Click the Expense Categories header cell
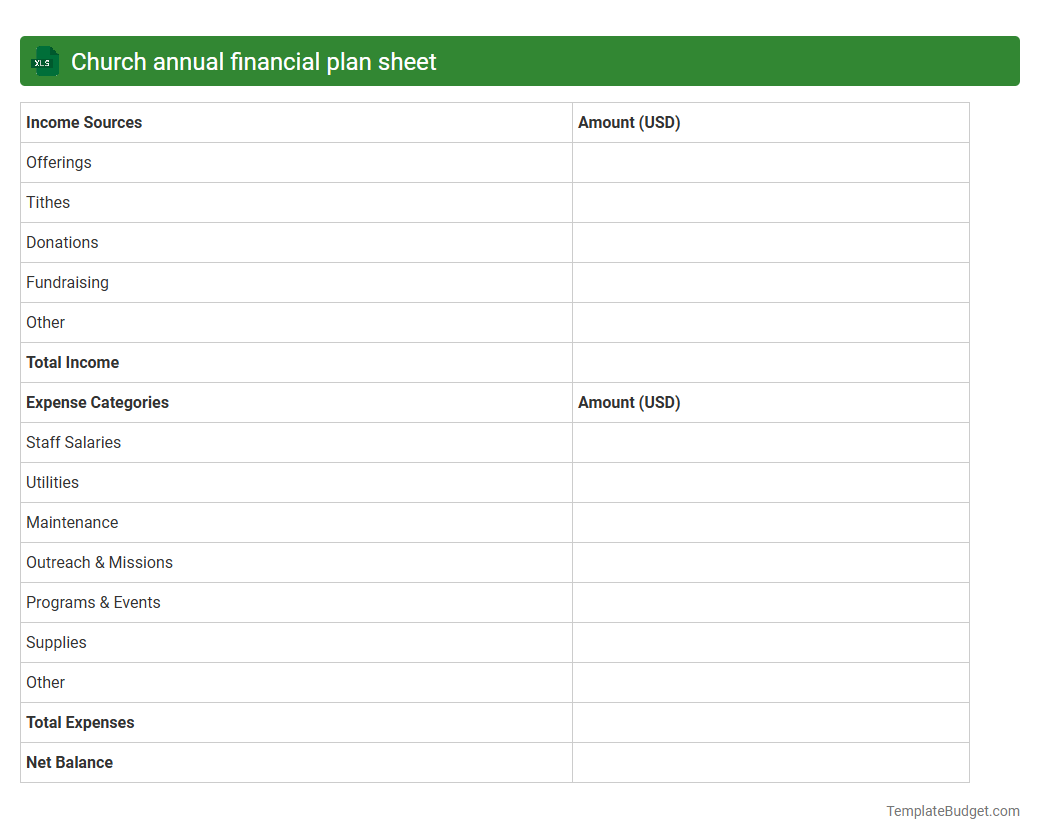This screenshot has height=840, width=1040. (97, 402)
